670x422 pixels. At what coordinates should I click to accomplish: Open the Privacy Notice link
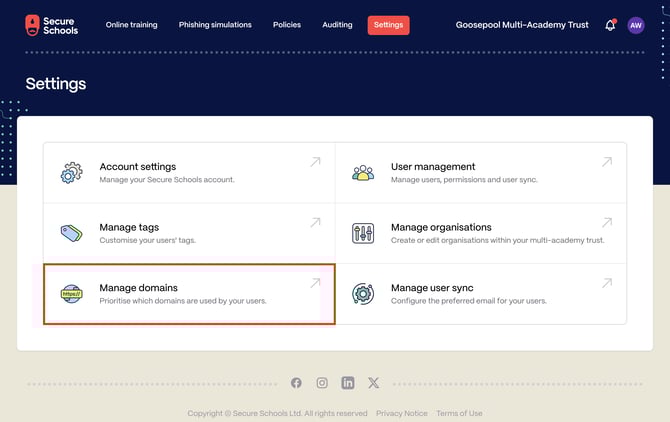click(x=401, y=413)
